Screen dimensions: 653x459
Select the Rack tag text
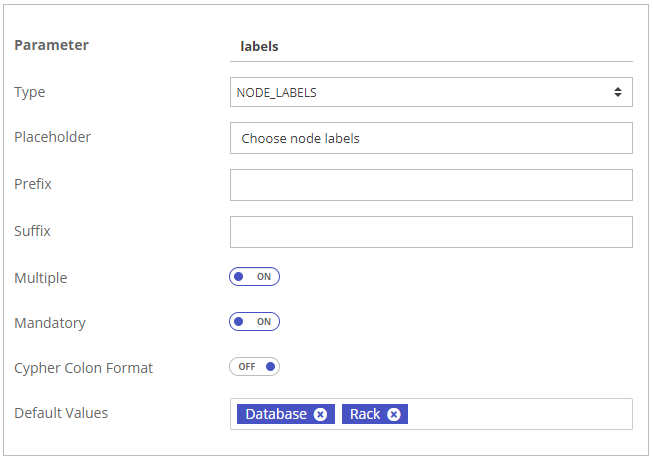click(365, 414)
